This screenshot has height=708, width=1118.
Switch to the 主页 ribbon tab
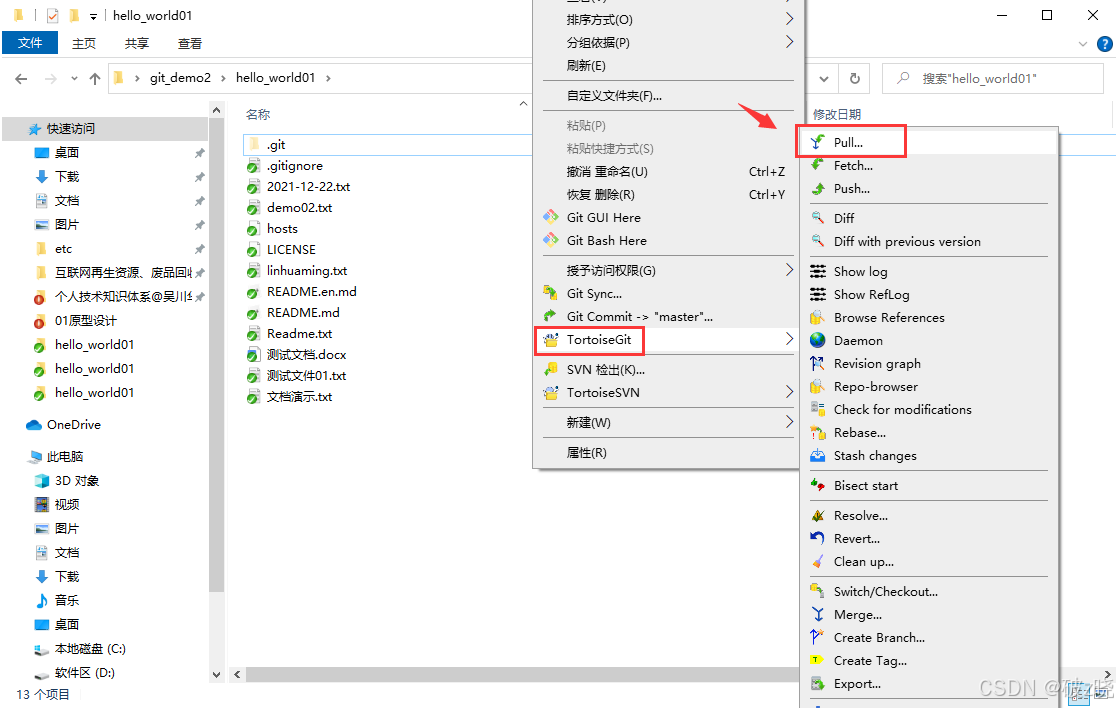[84, 43]
